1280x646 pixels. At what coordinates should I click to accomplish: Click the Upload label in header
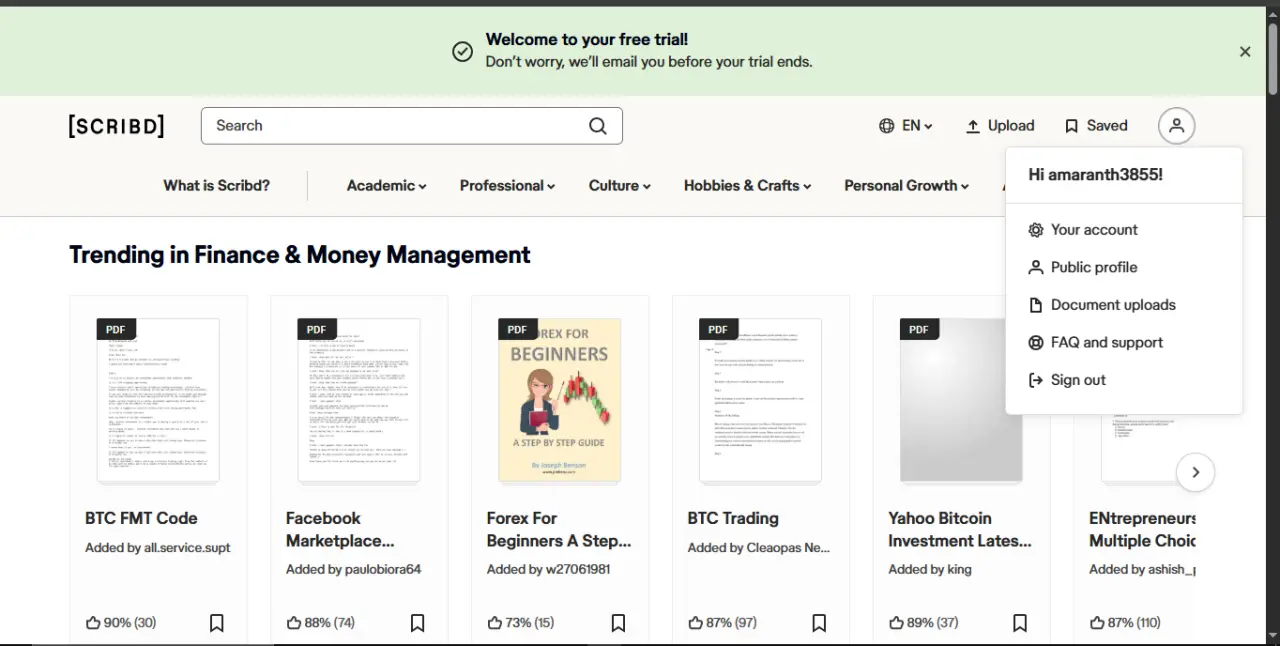point(1011,126)
